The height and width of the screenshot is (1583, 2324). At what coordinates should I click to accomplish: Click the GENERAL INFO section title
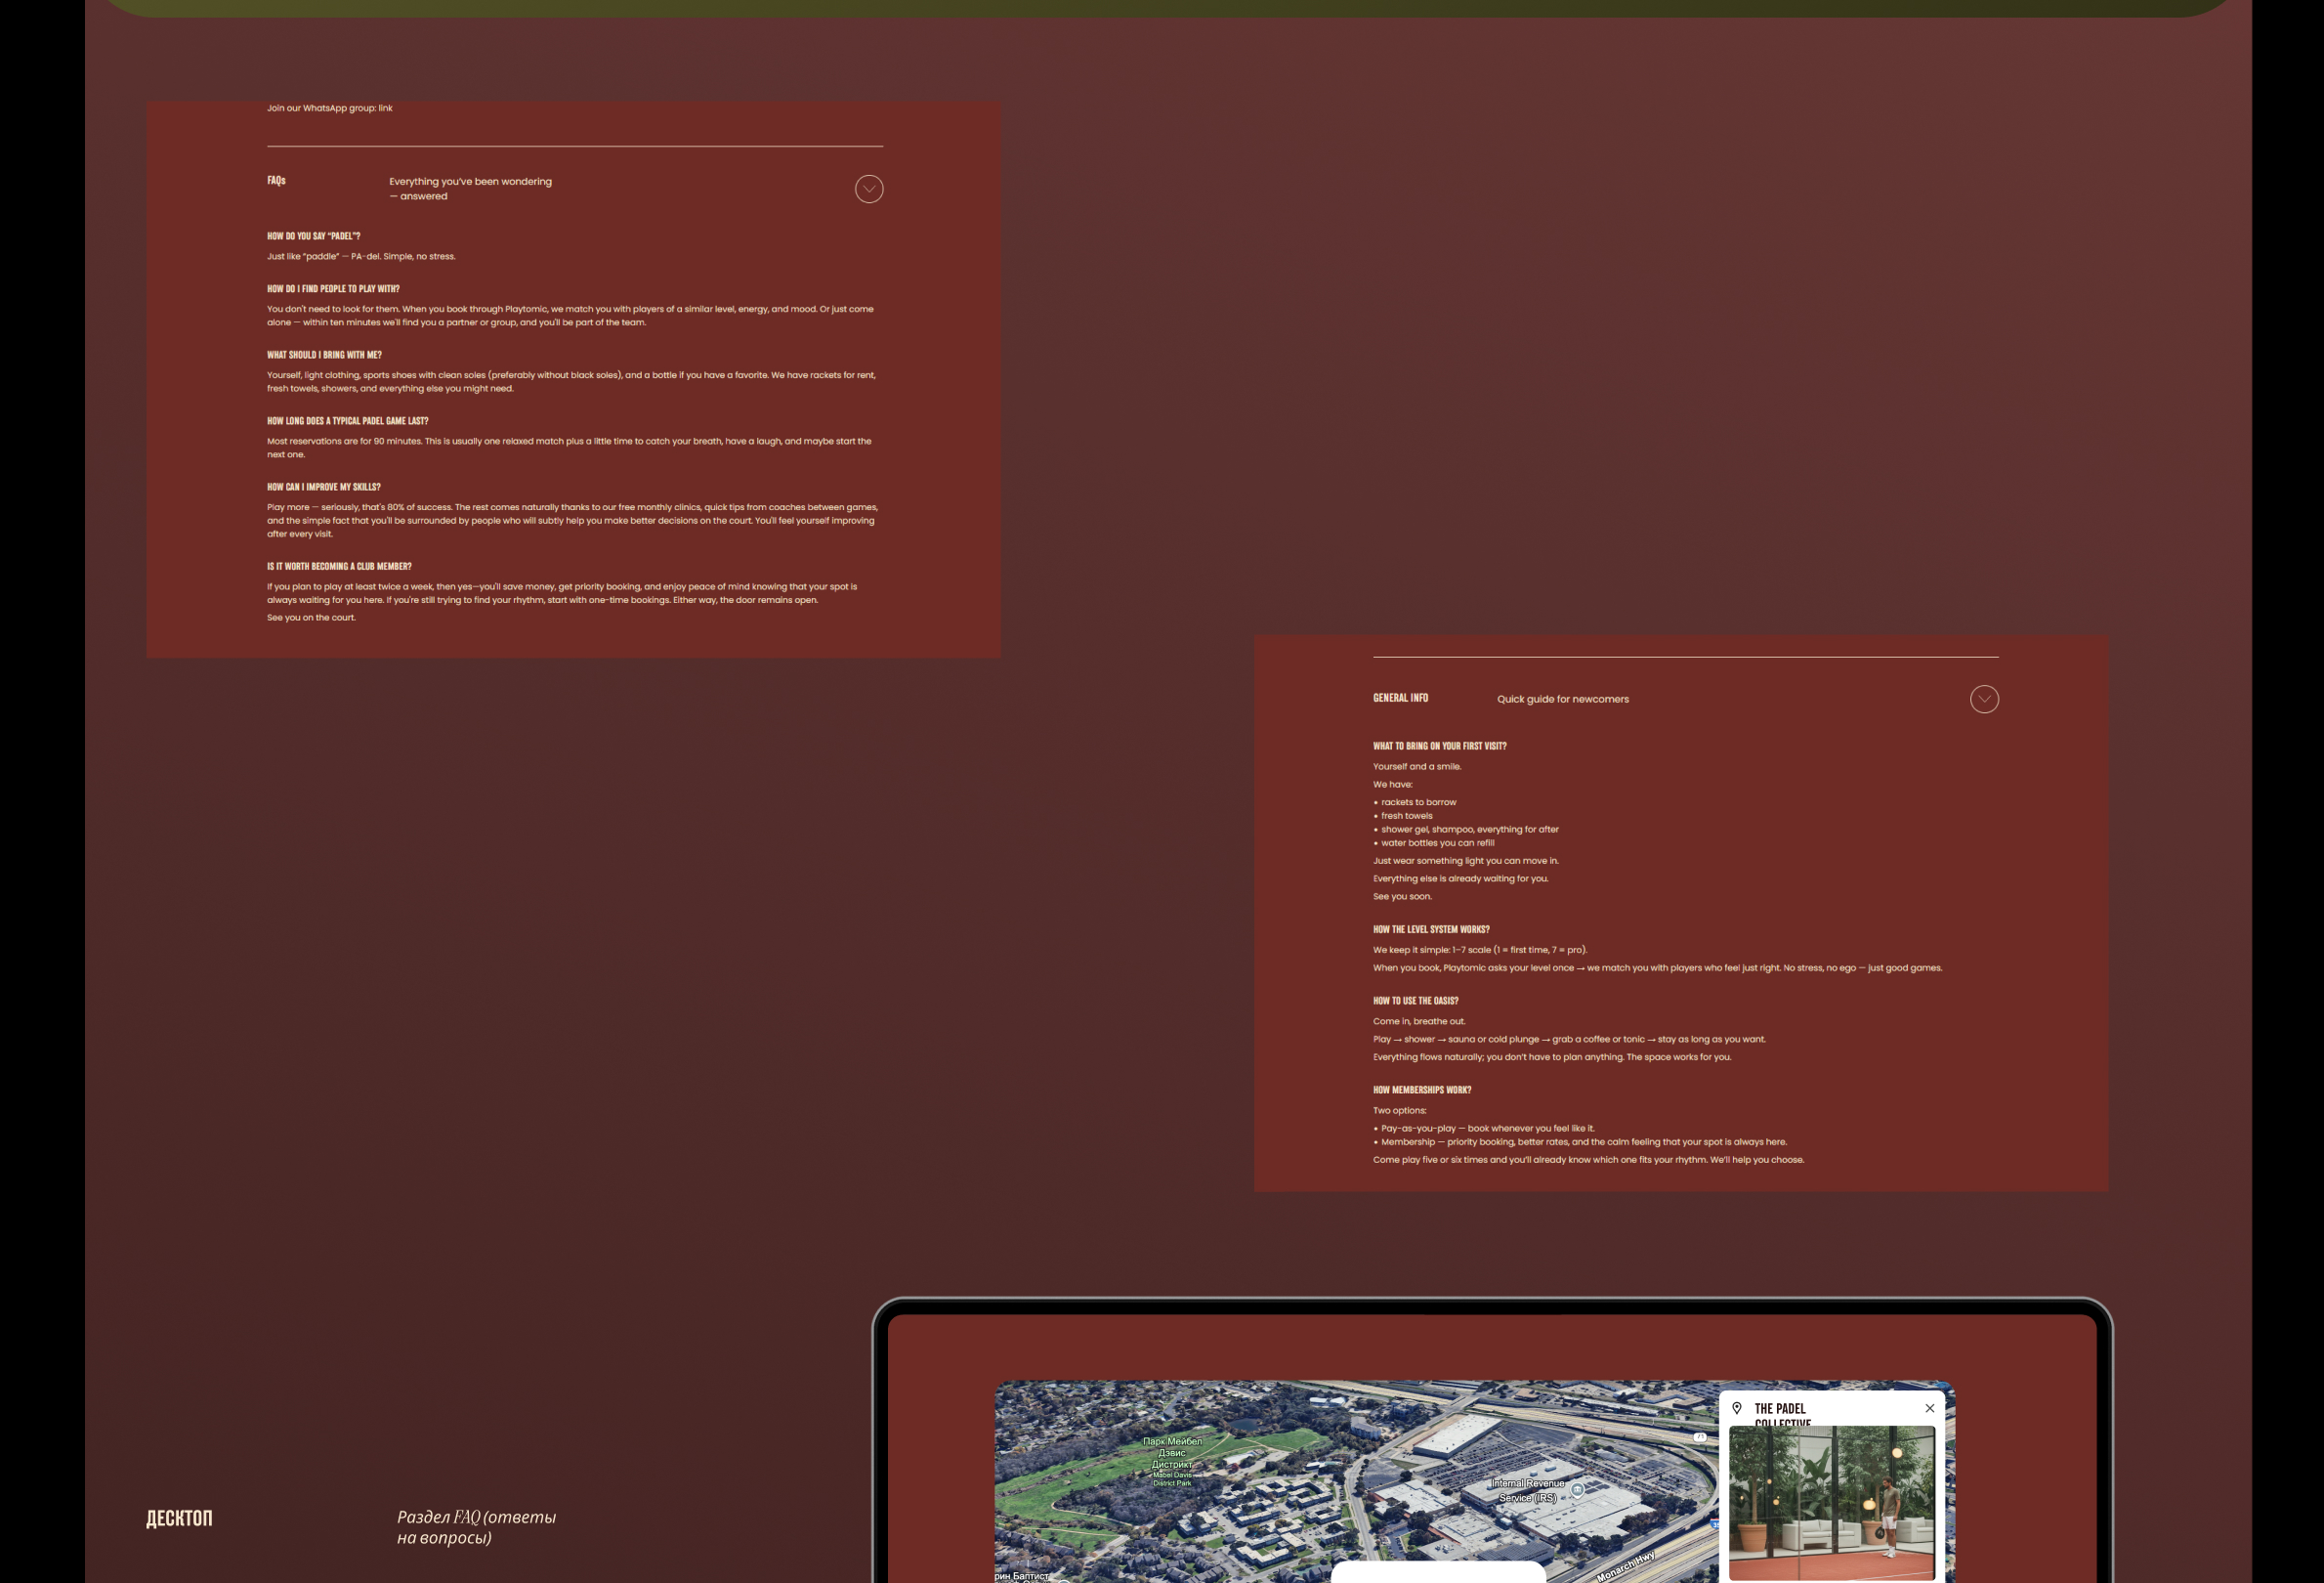pos(1400,698)
